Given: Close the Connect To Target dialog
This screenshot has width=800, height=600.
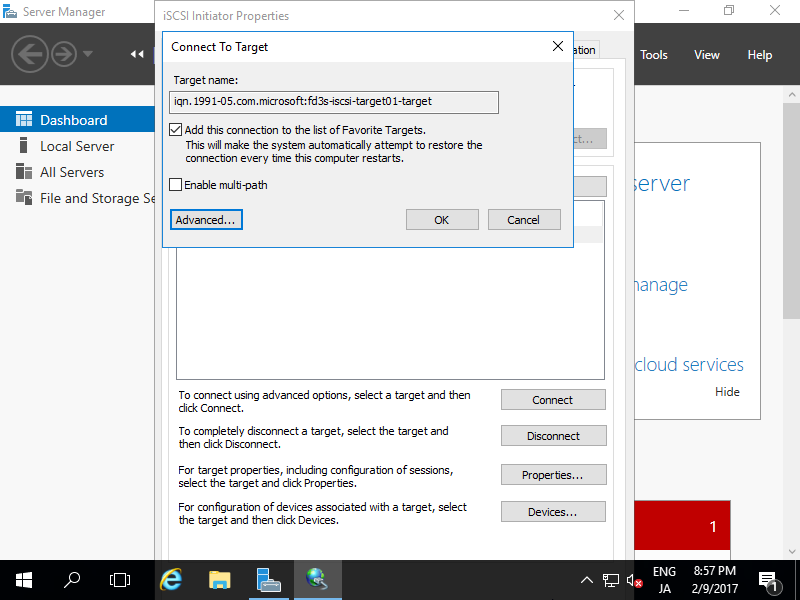Looking at the screenshot, I should [x=558, y=46].
